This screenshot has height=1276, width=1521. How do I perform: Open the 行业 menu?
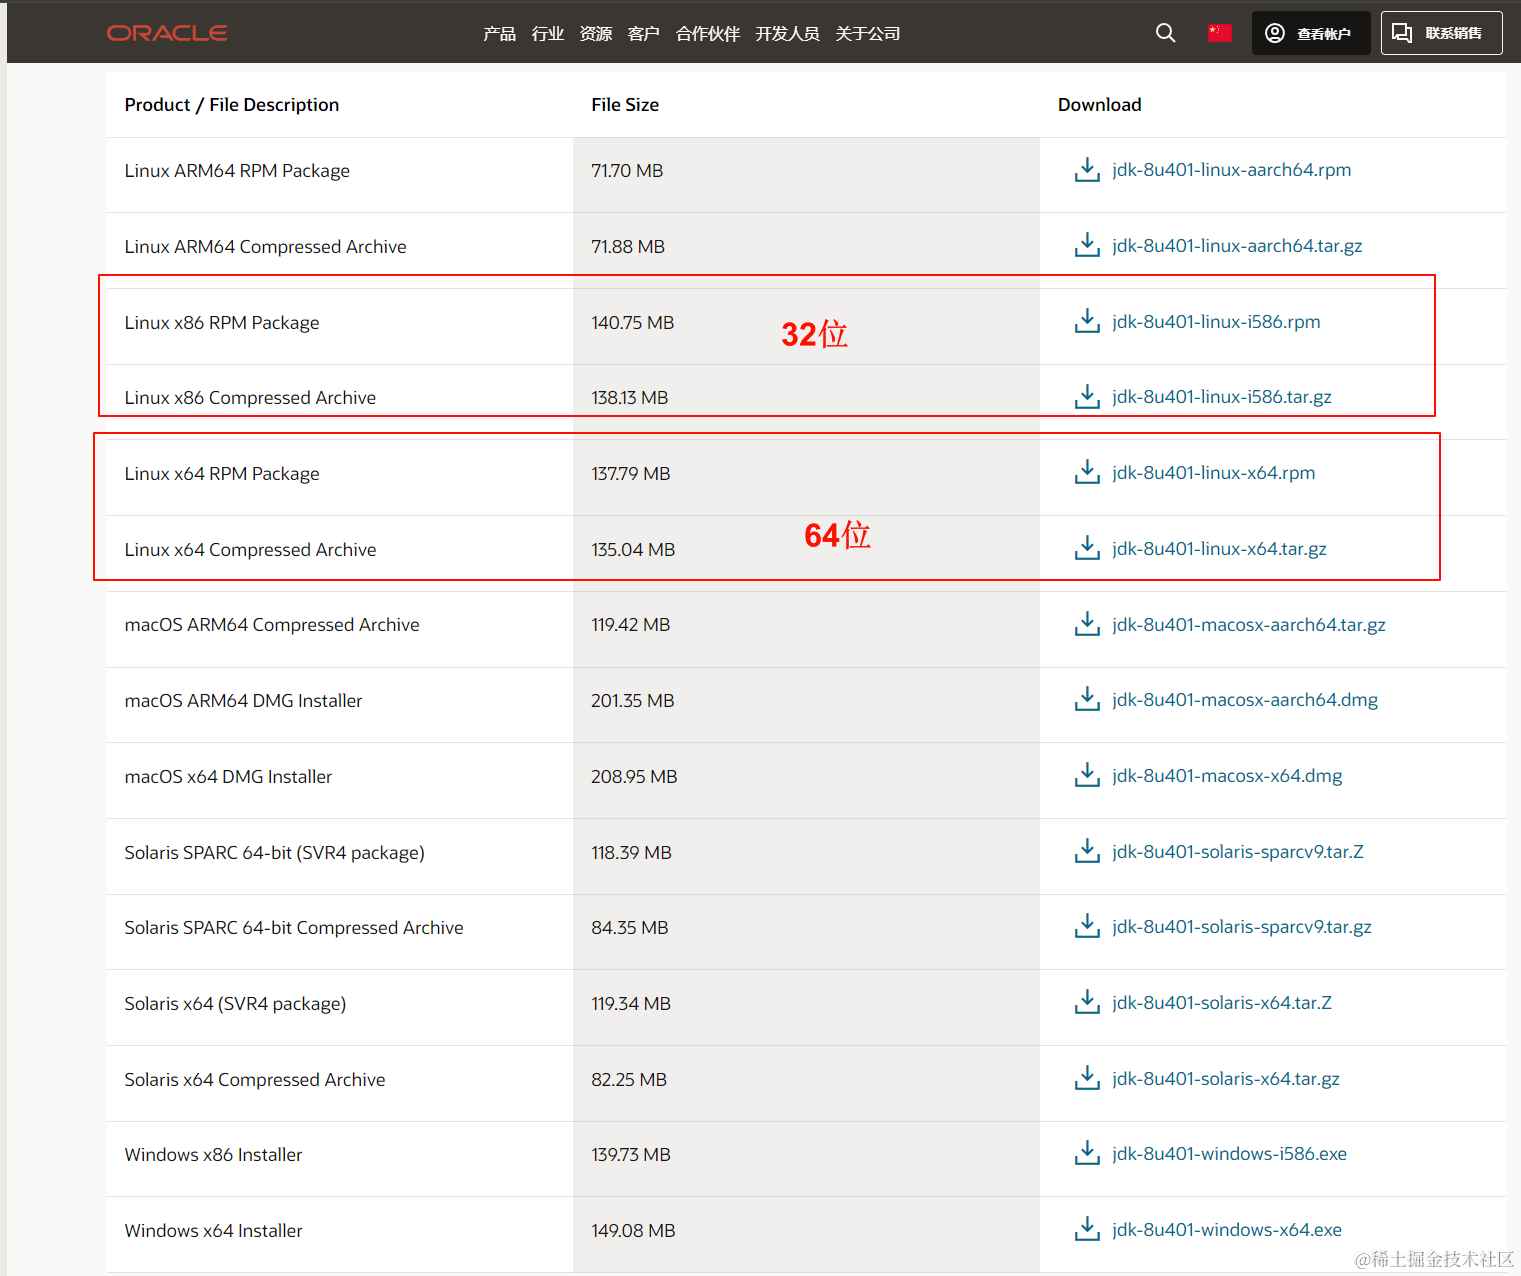[x=548, y=34]
